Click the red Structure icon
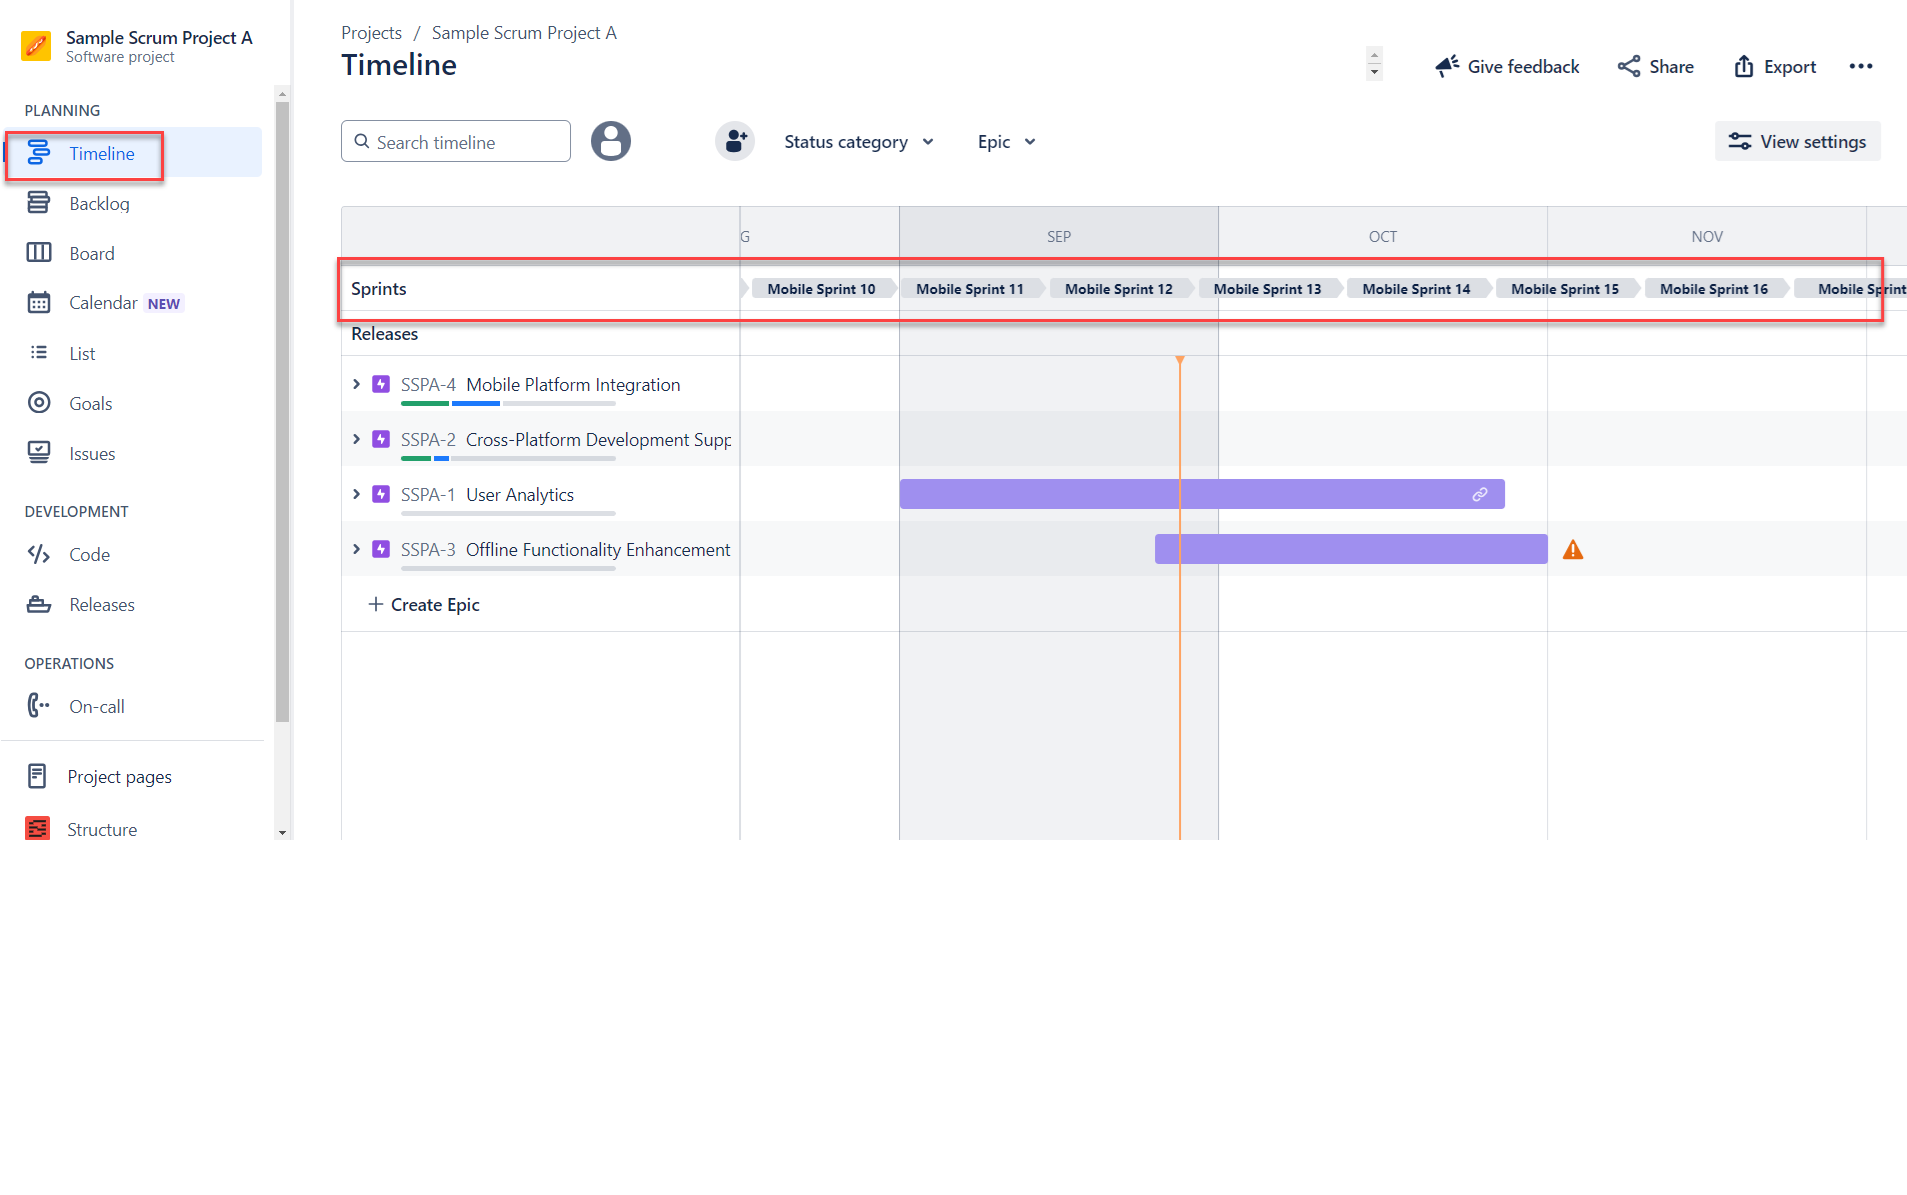 point(37,828)
